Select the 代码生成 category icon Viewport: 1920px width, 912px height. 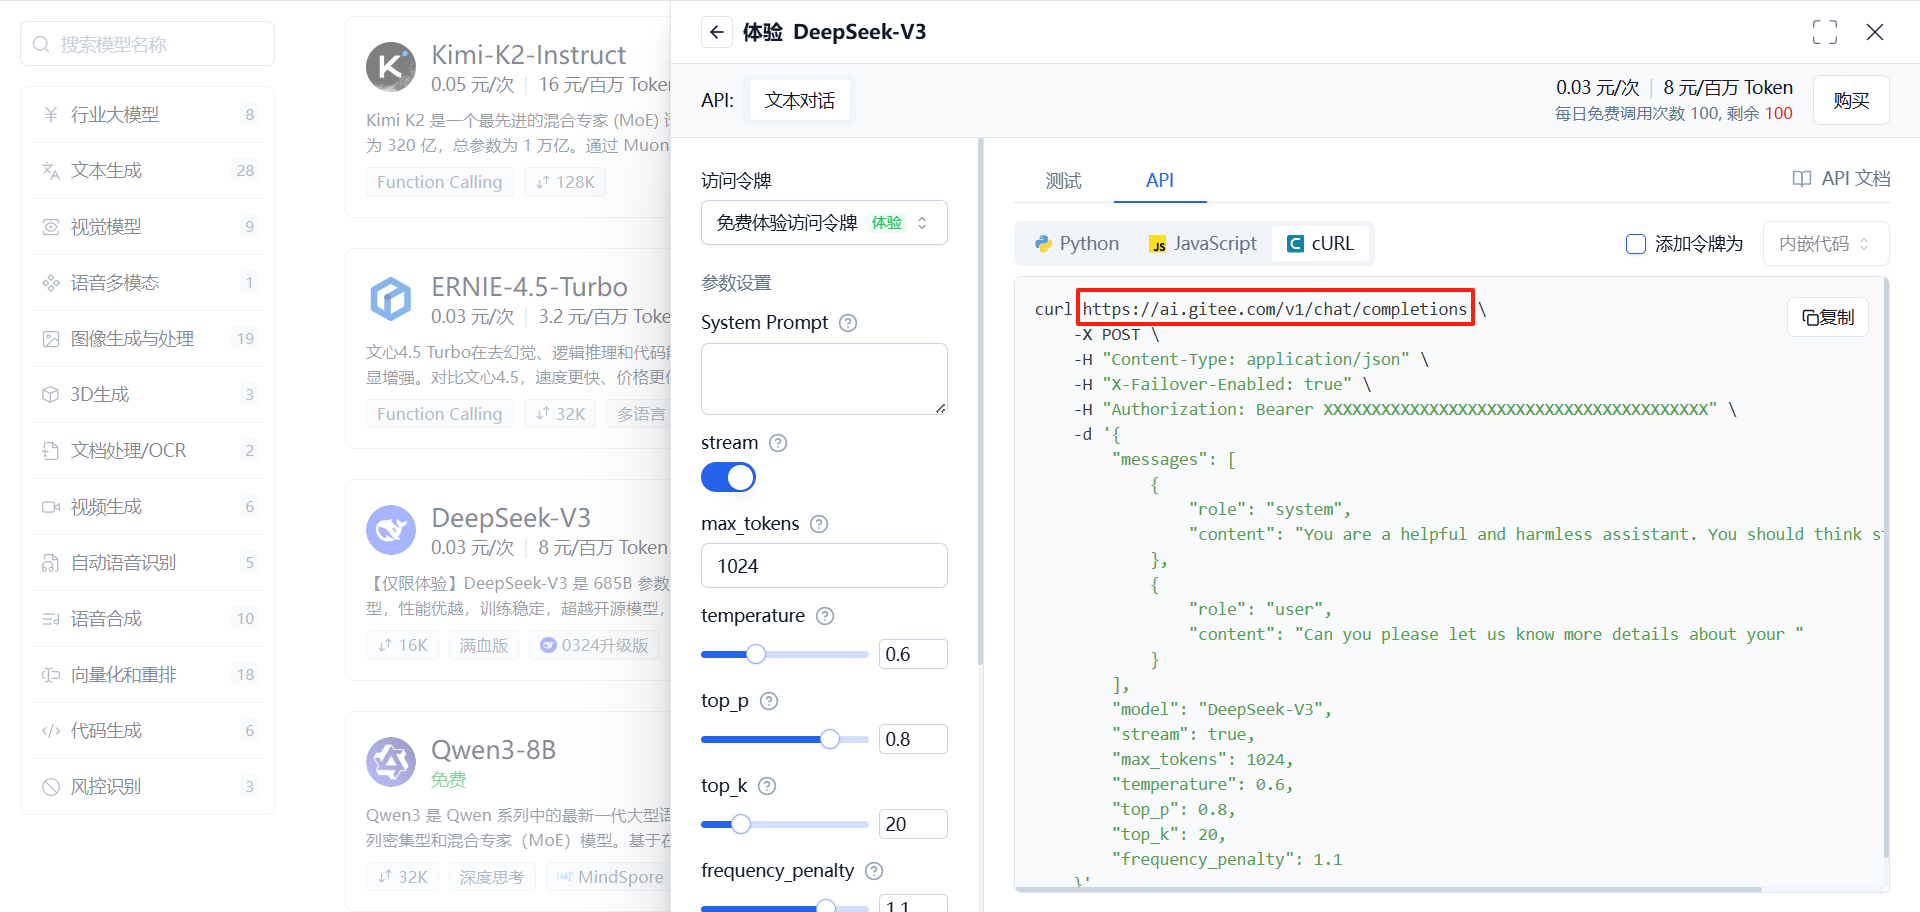[51, 730]
